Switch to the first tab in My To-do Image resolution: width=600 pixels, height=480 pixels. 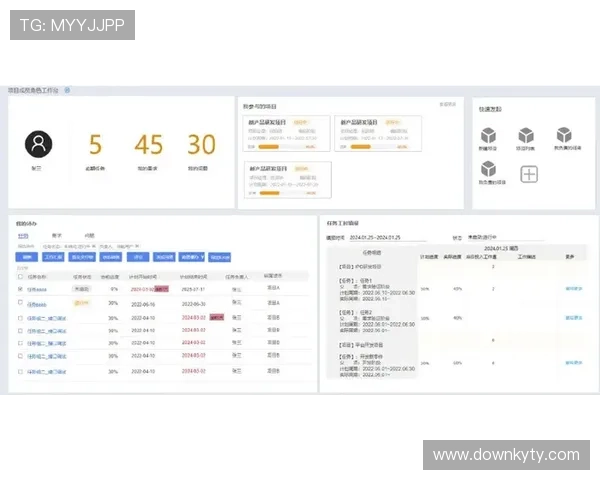tap(23, 235)
